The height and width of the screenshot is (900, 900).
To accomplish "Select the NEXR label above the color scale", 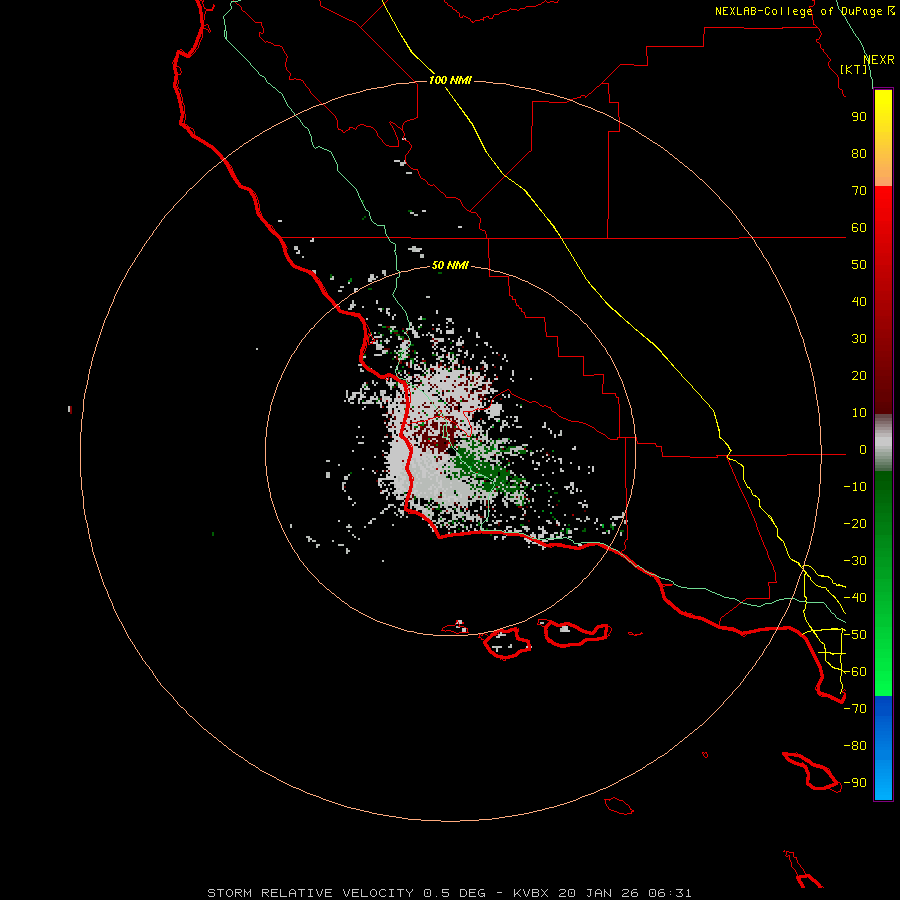I will click(x=878, y=60).
